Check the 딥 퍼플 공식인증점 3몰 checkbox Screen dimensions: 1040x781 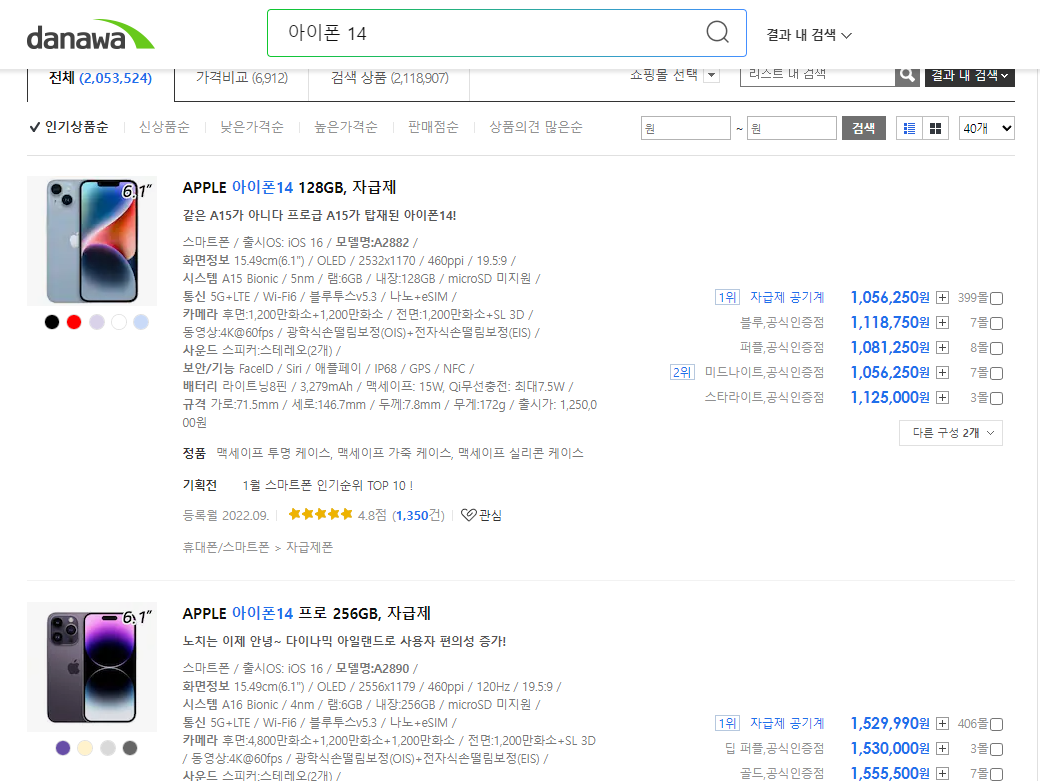coord(996,749)
